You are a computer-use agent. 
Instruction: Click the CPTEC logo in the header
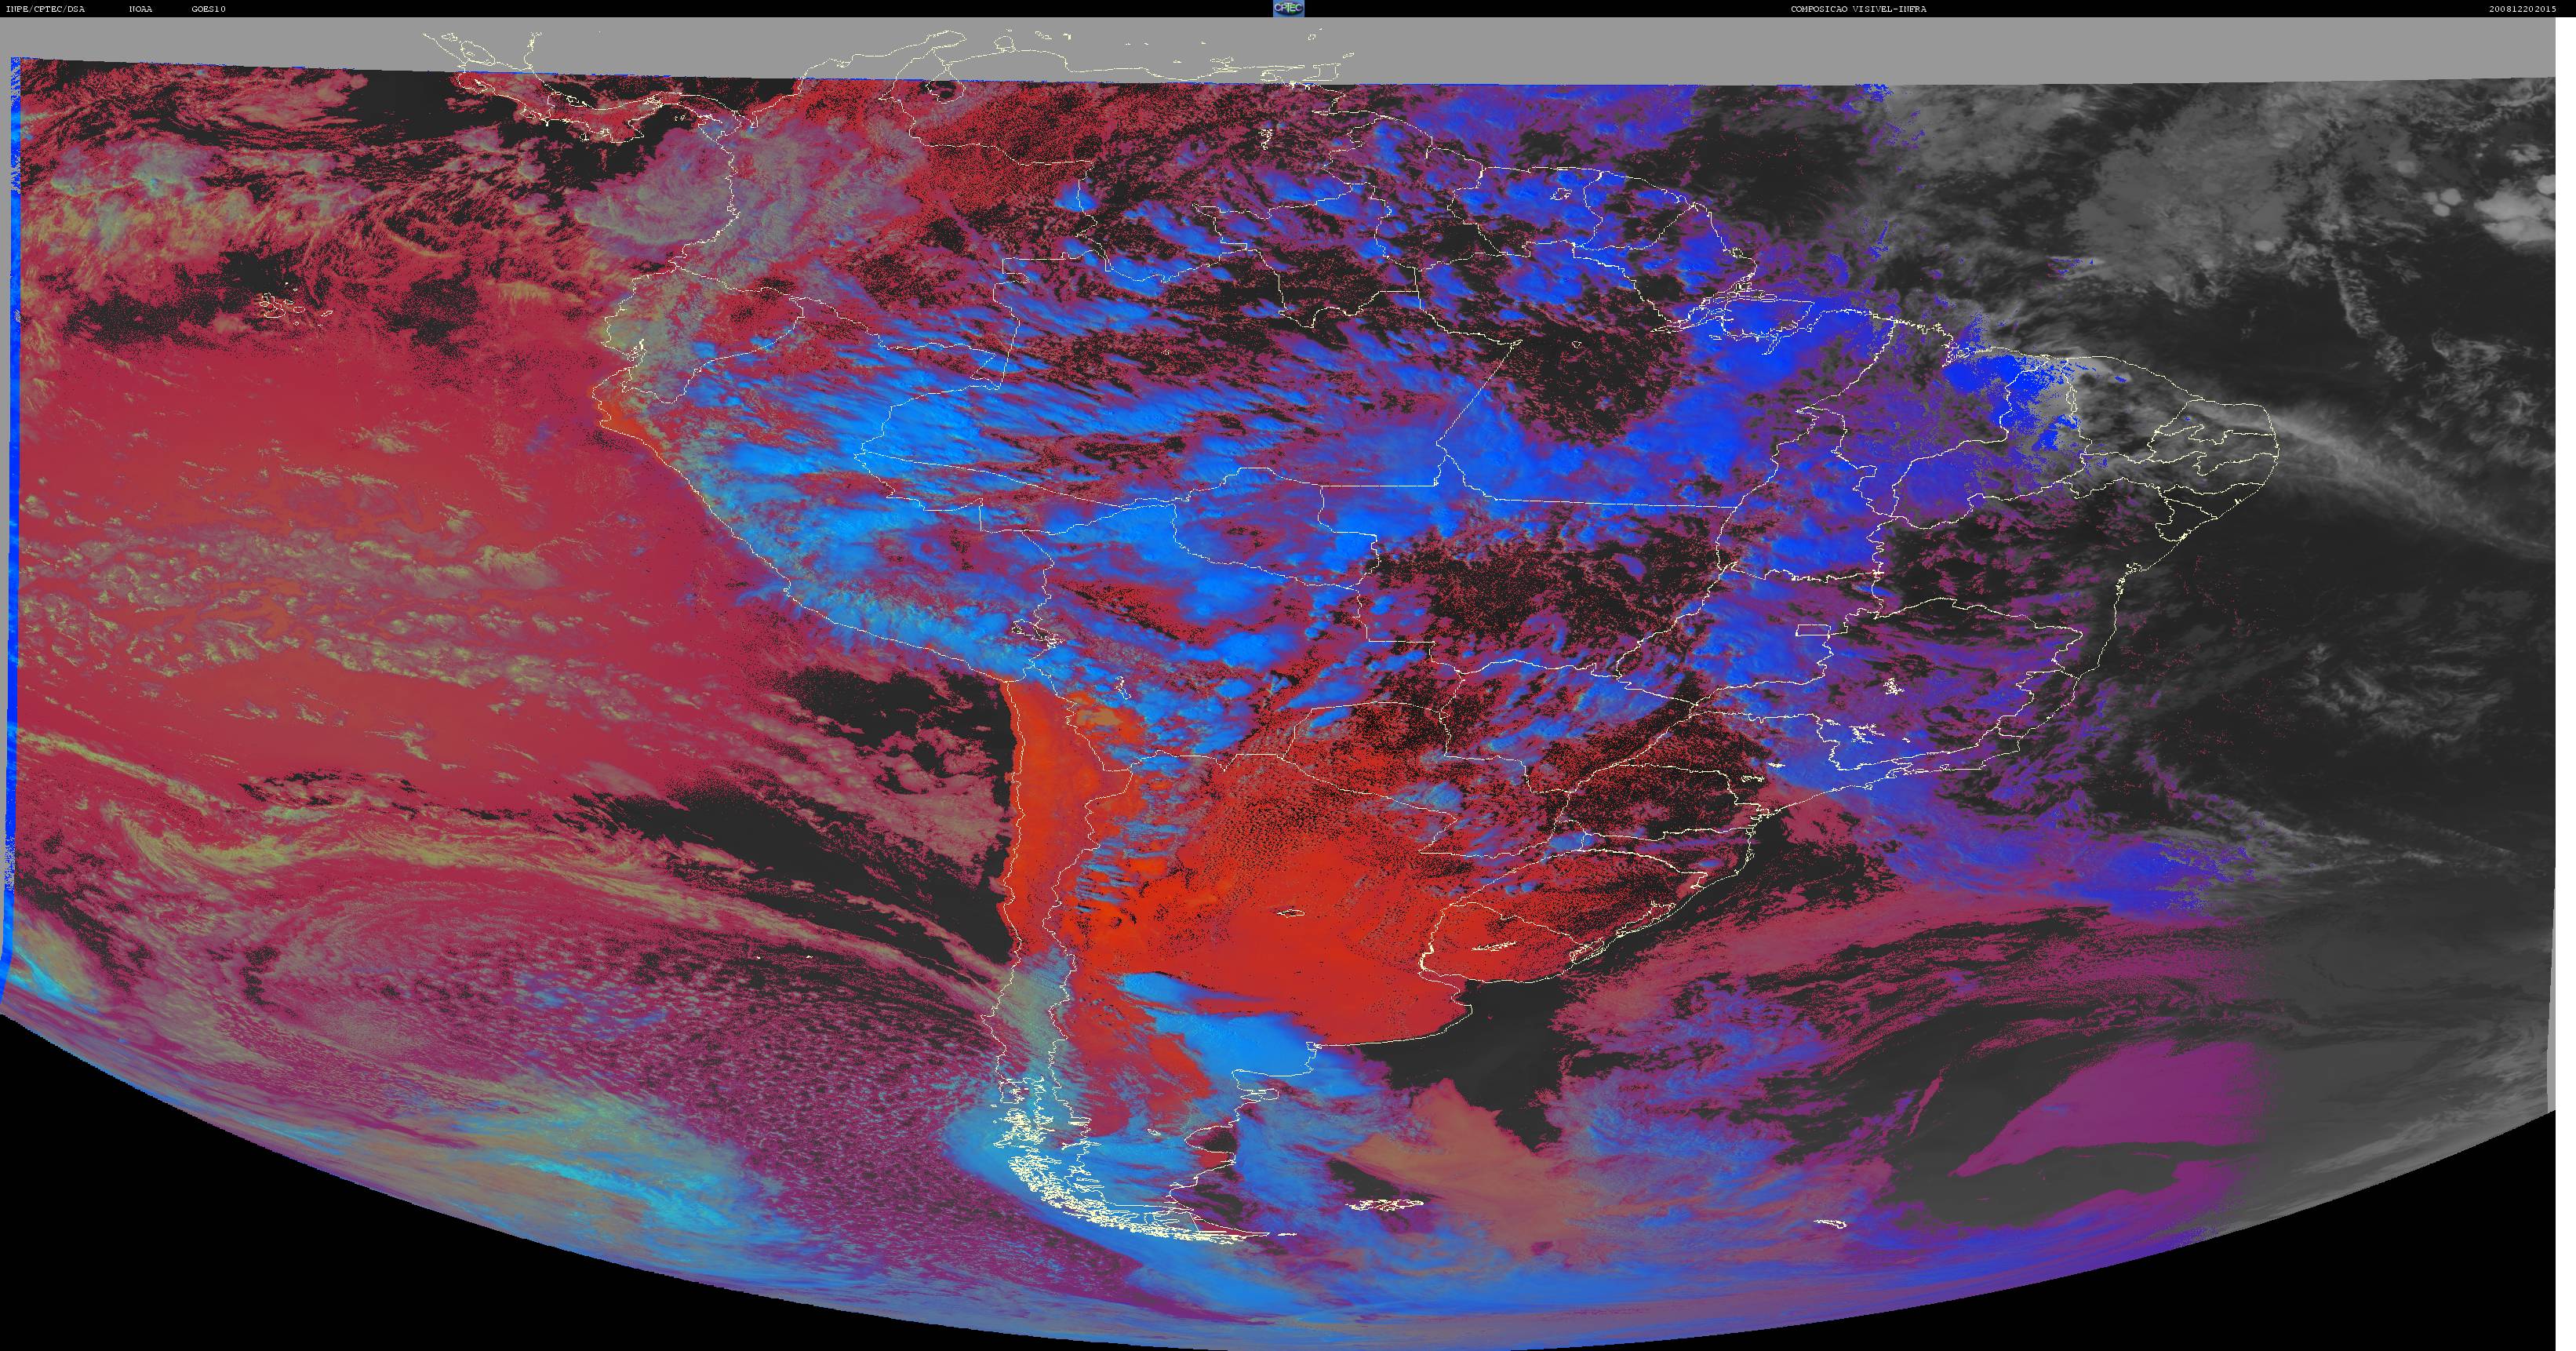(1288, 8)
